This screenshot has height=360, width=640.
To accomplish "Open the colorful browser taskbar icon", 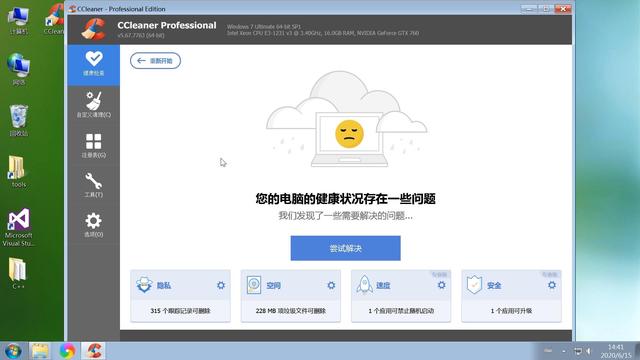I will pyautogui.click(x=67, y=351).
